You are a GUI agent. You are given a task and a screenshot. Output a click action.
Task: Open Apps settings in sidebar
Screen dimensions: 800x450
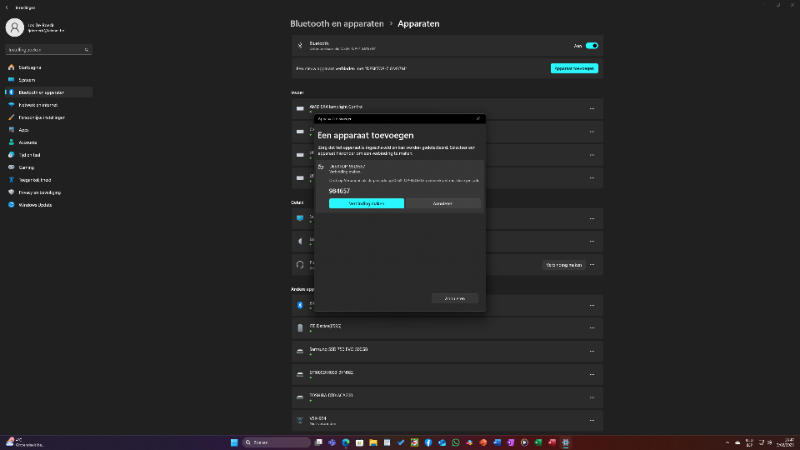24,129
